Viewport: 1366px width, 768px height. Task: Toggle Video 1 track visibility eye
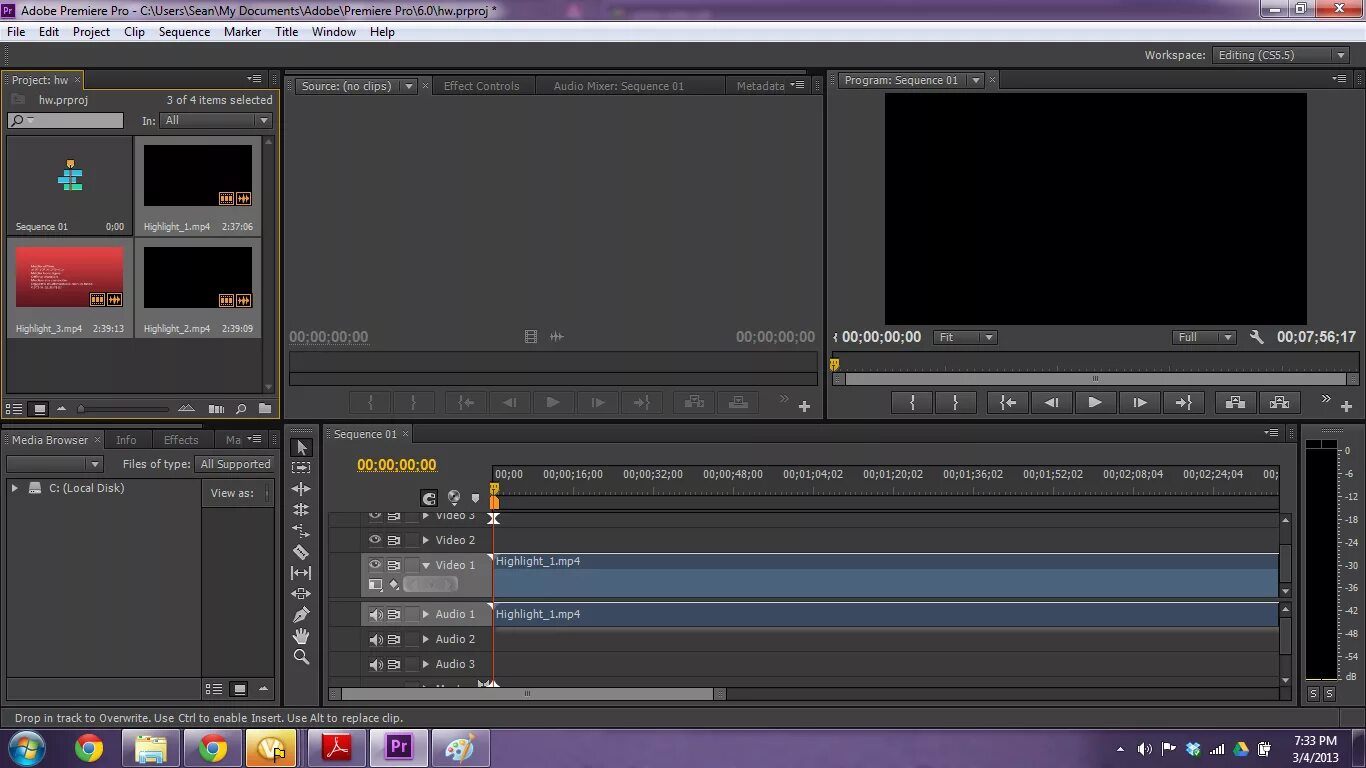point(375,564)
